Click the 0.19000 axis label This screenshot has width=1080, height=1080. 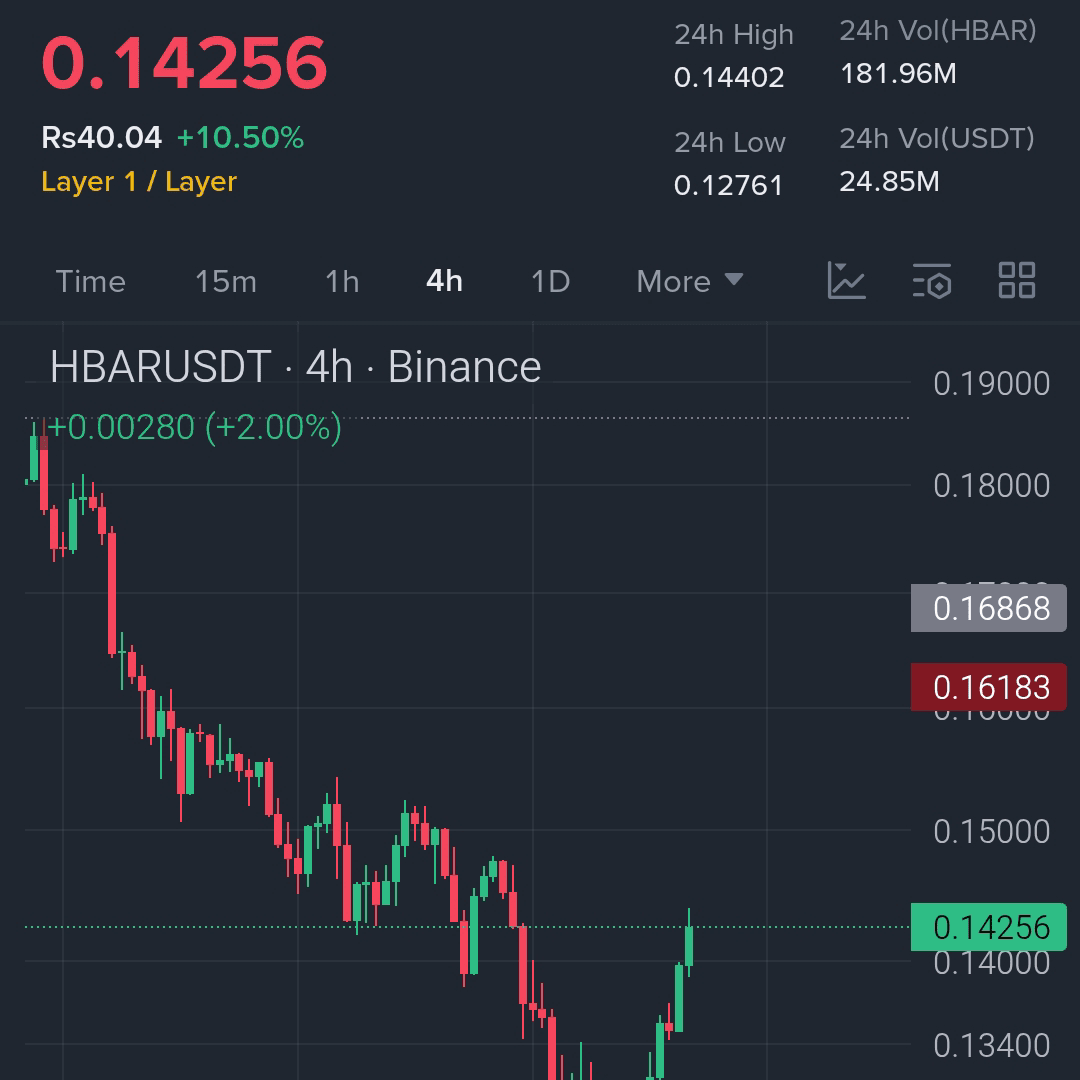click(x=991, y=384)
